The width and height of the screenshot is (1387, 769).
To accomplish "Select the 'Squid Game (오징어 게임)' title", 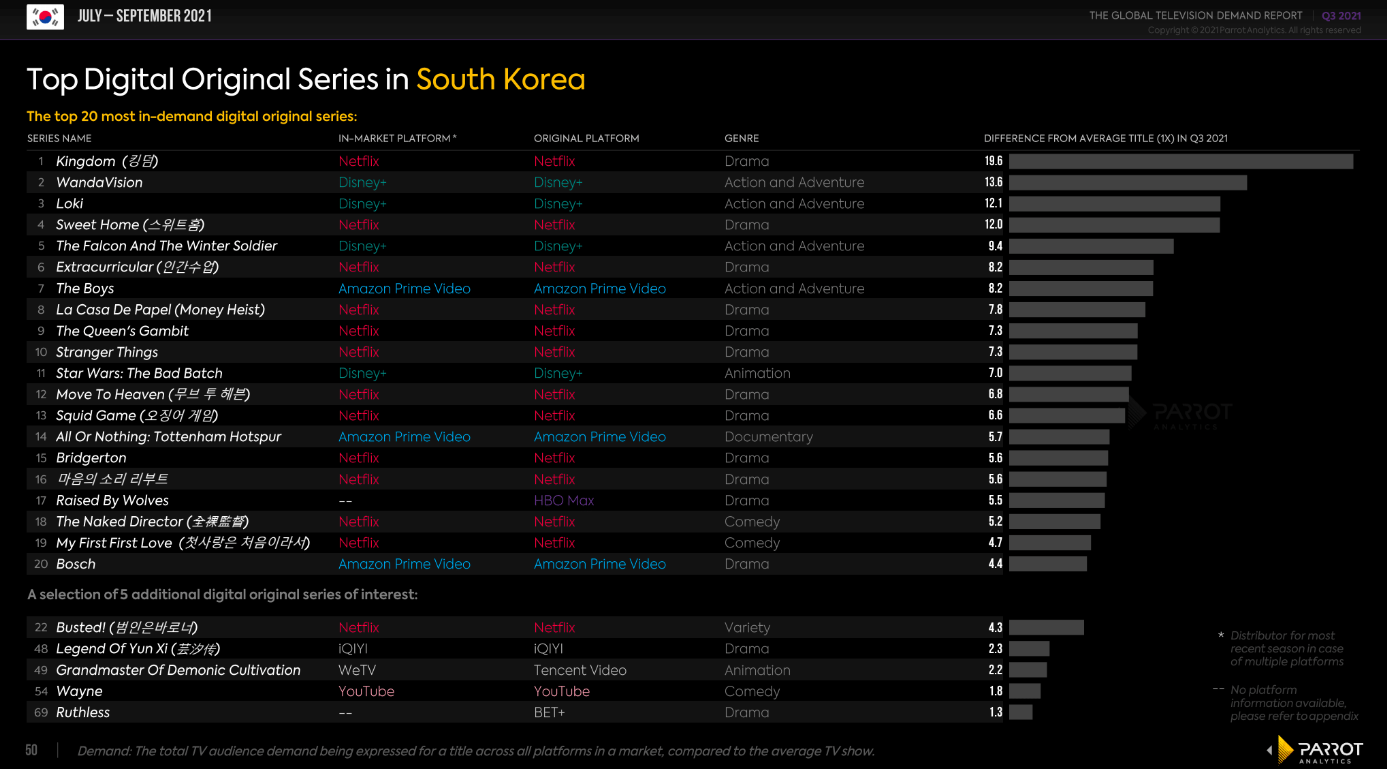I will 137,415.
